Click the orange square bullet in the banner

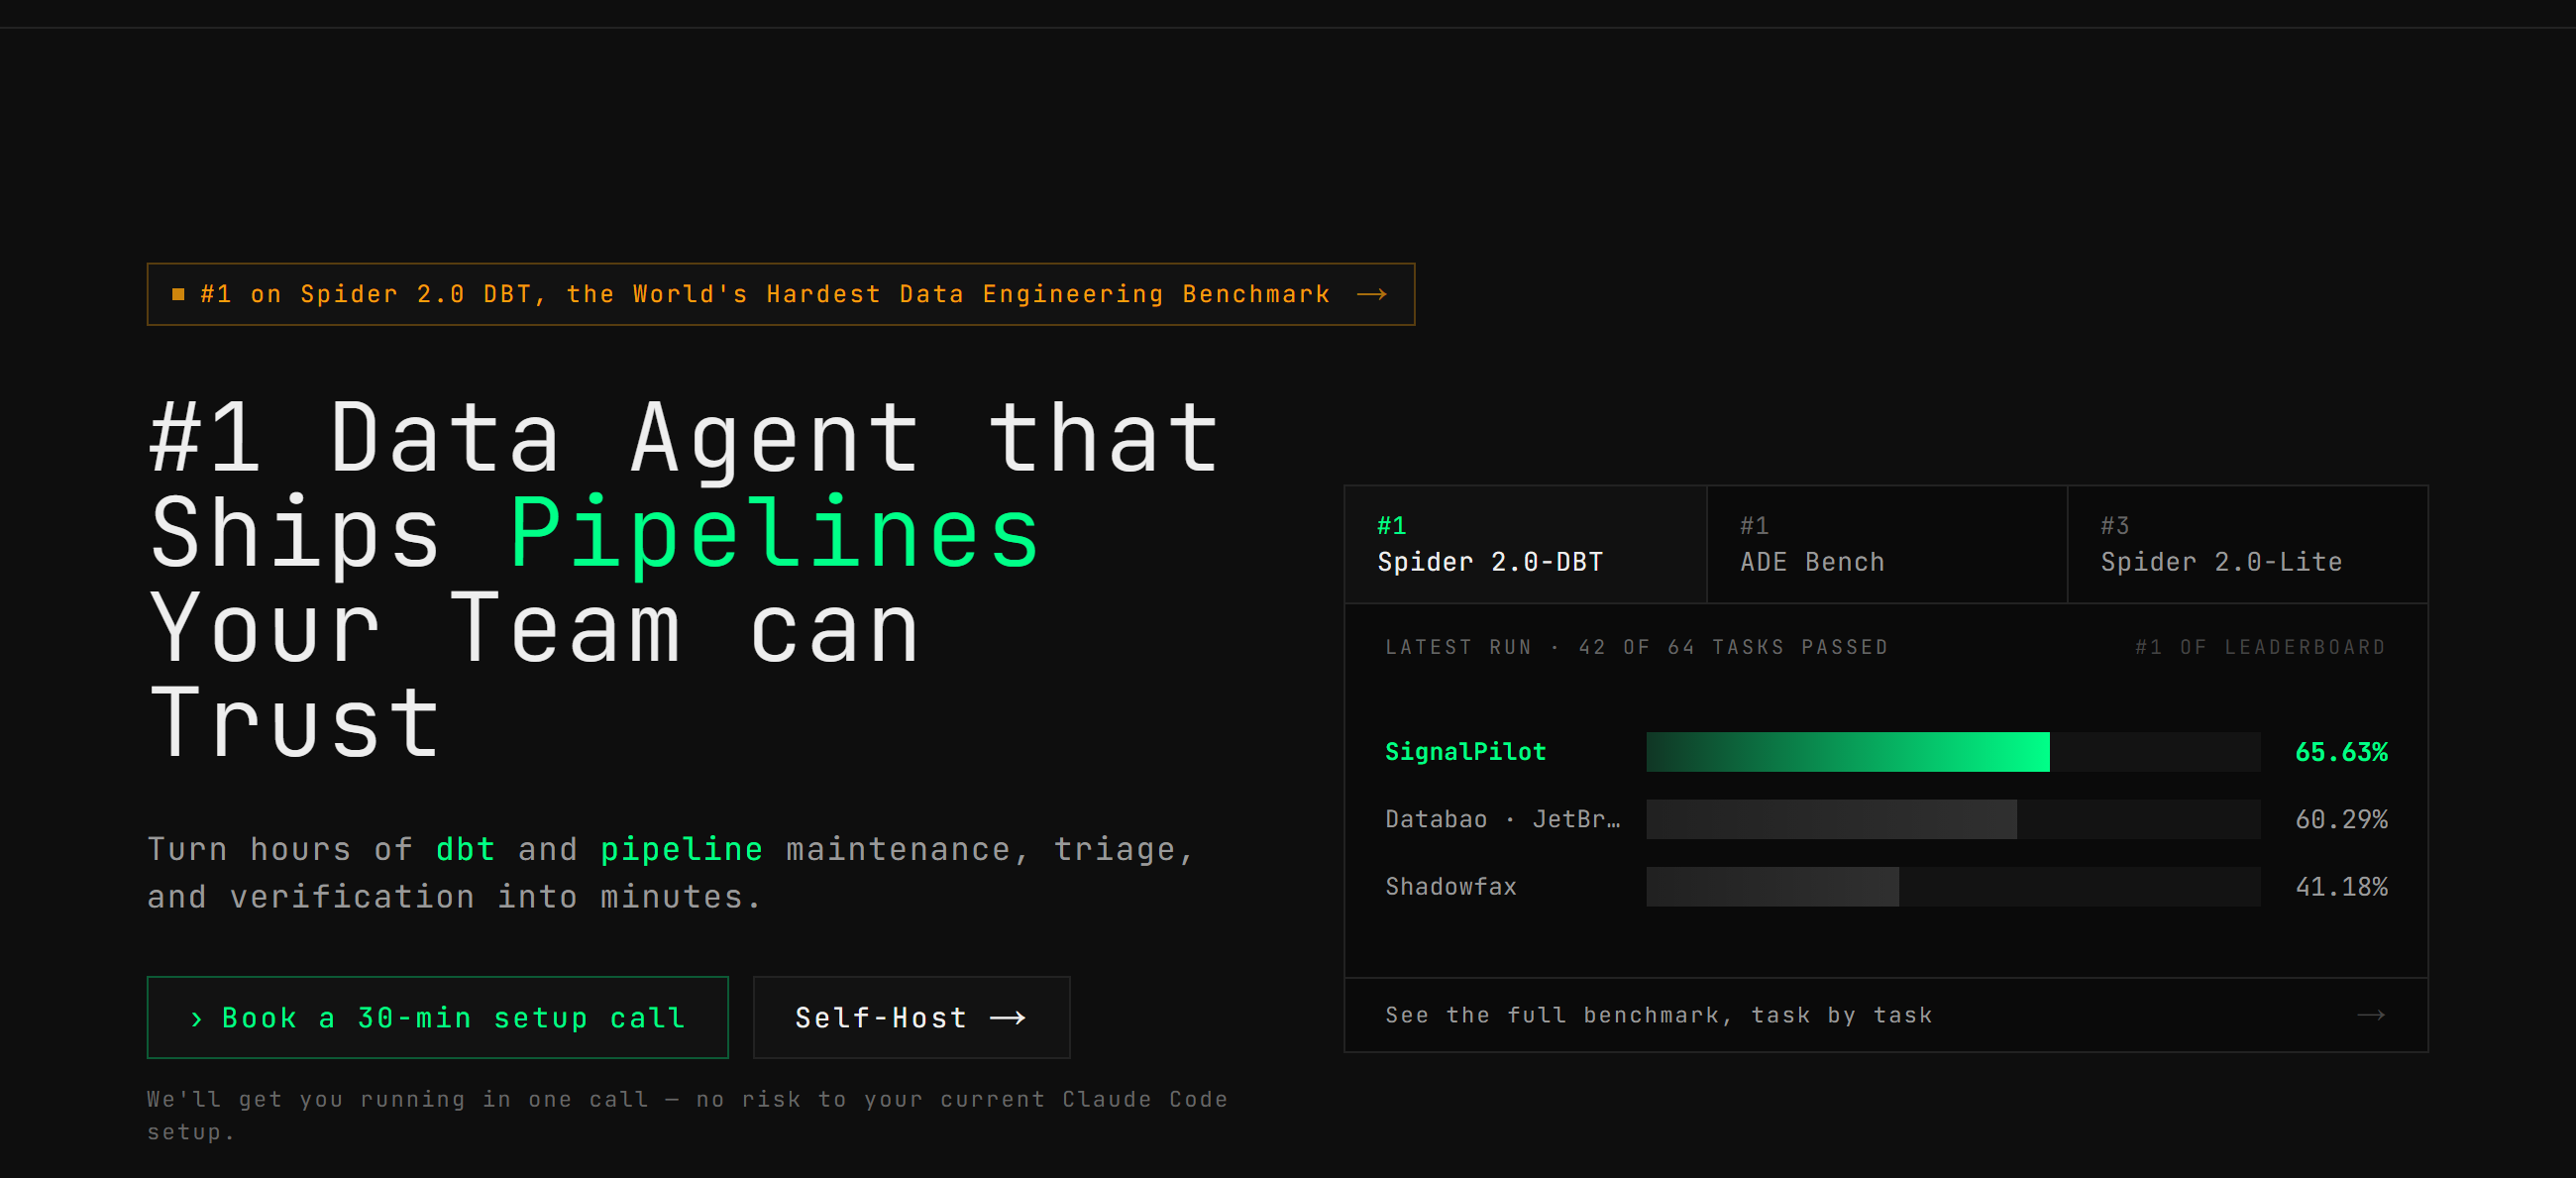point(178,294)
